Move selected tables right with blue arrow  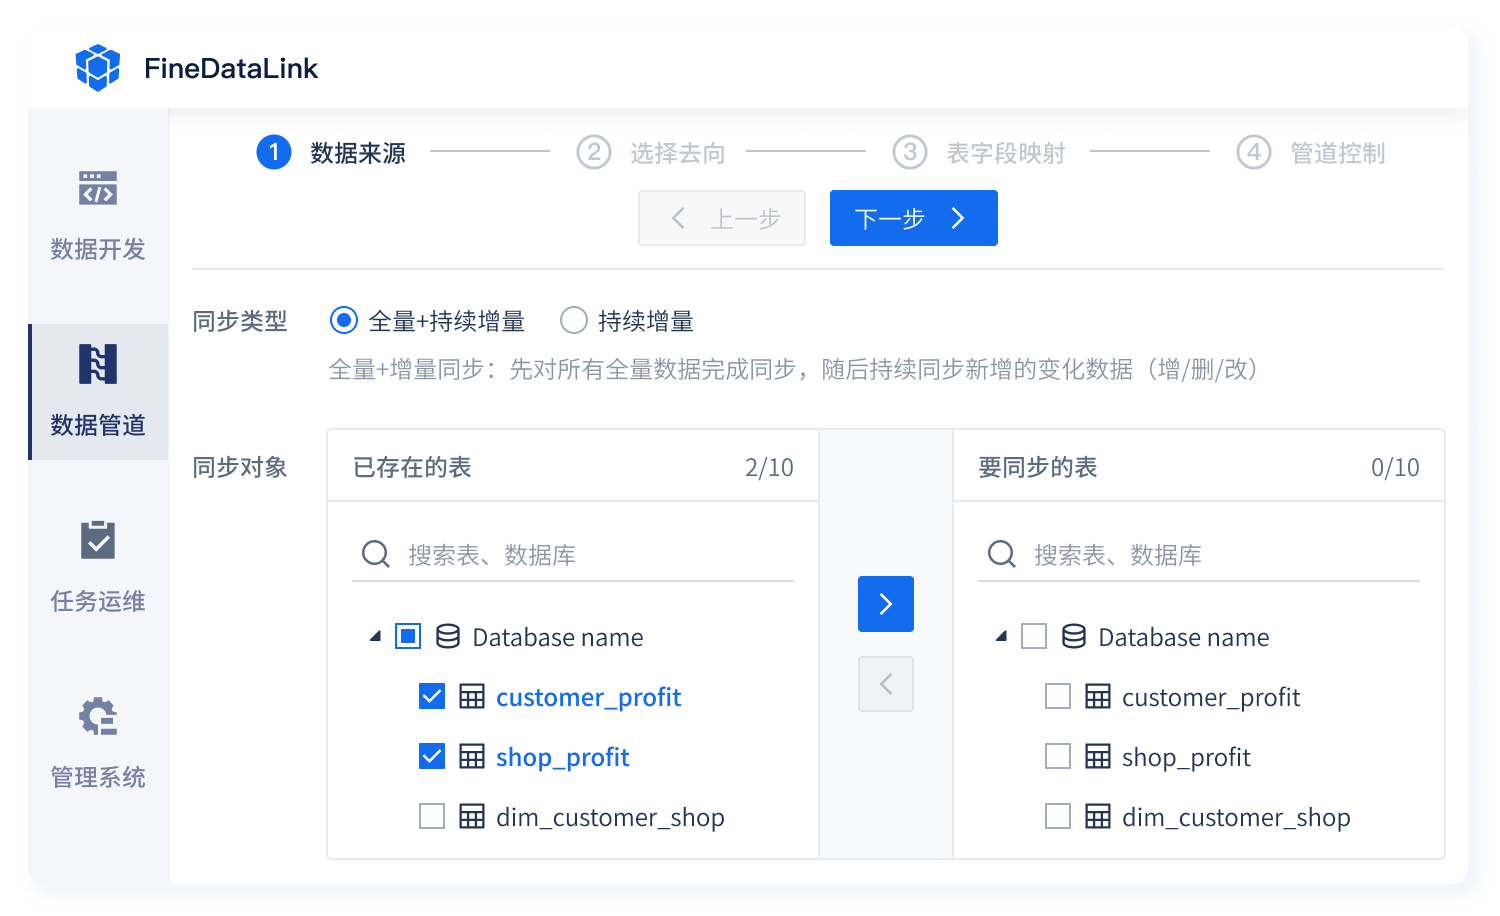click(x=886, y=604)
